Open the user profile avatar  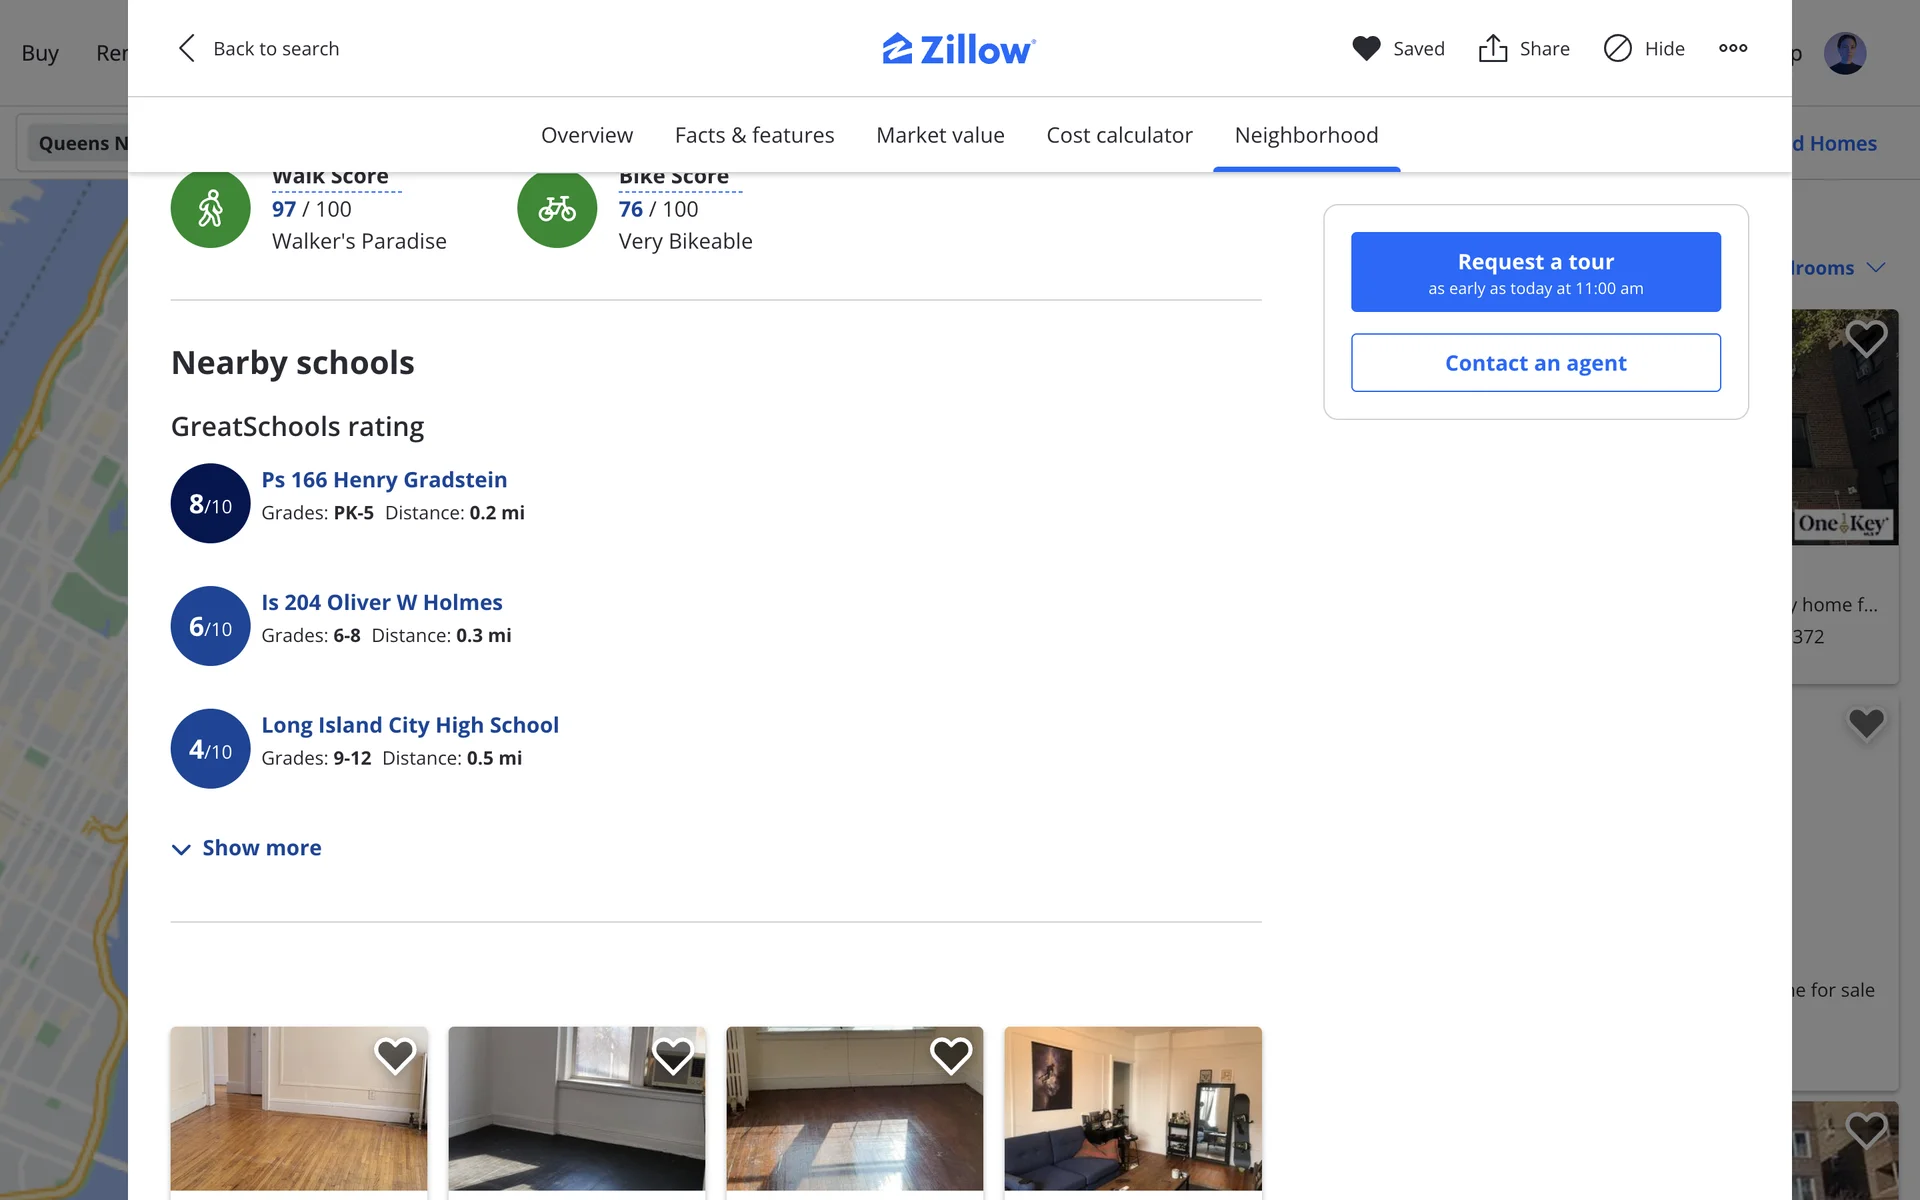tap(1844, 53)
